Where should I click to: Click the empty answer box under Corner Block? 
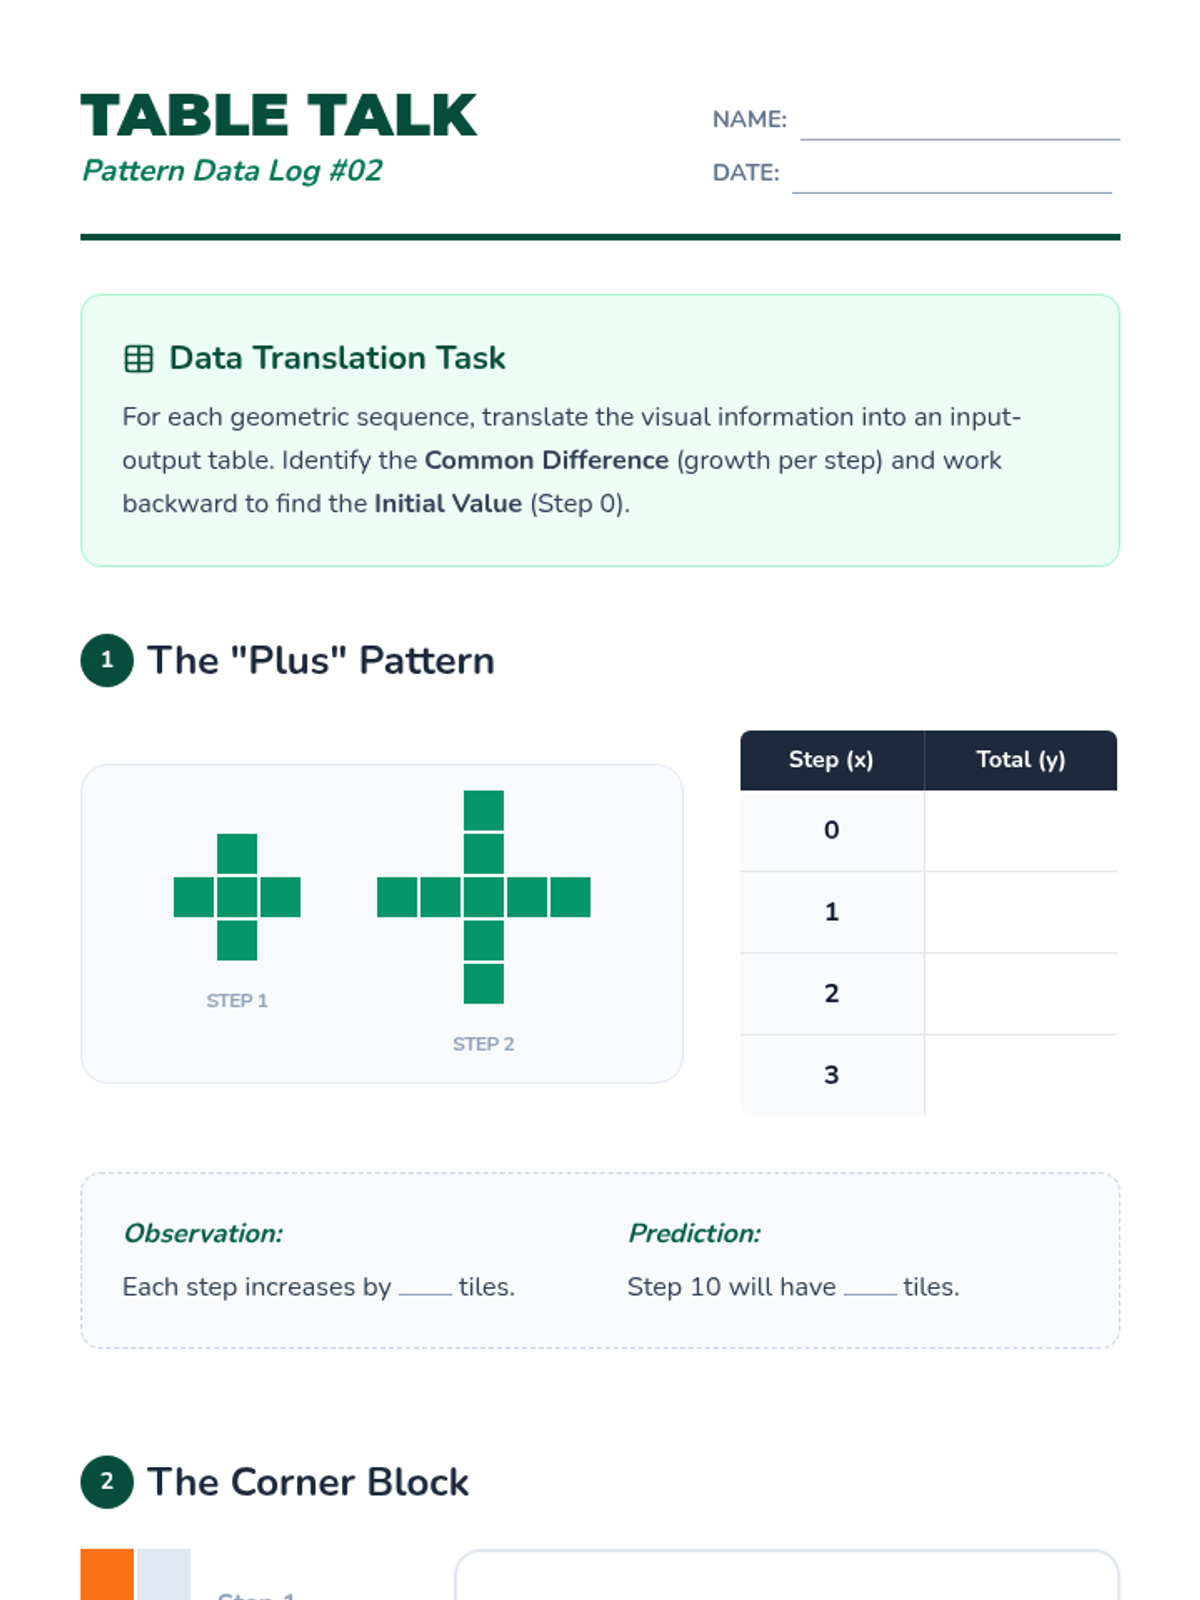(x=787, y=1576)
